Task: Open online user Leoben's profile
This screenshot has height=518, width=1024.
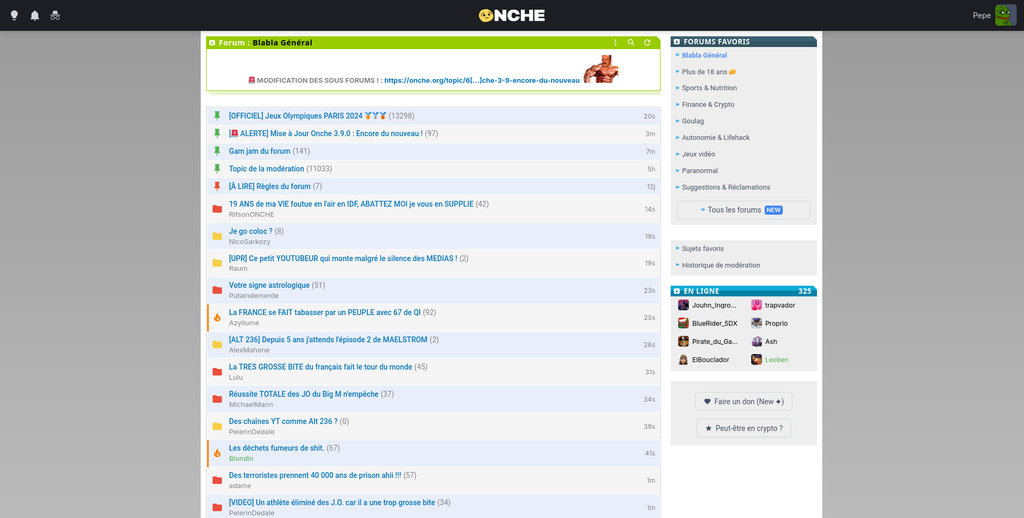Action: coord(776,360)
